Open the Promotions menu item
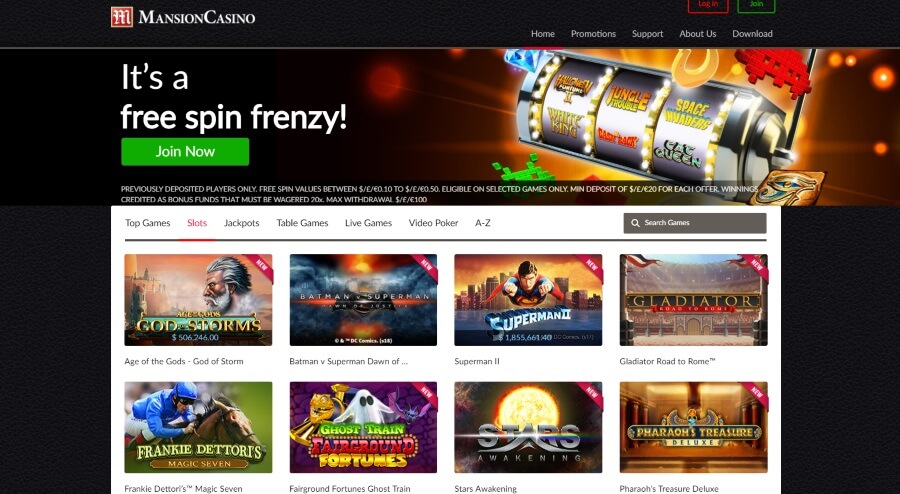 click(x=593, y=34)
